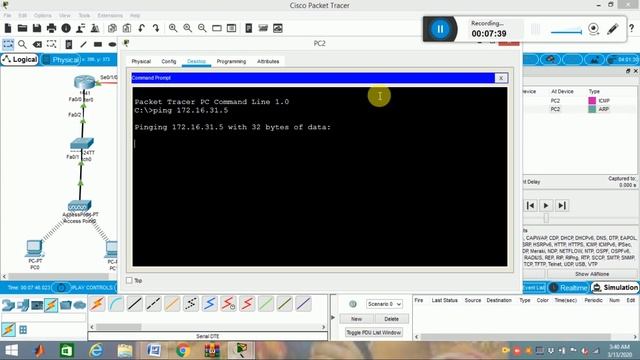Viewport: 640px width, 360px height.
Task: Select PC0 on the canvas
Action: 35,248
